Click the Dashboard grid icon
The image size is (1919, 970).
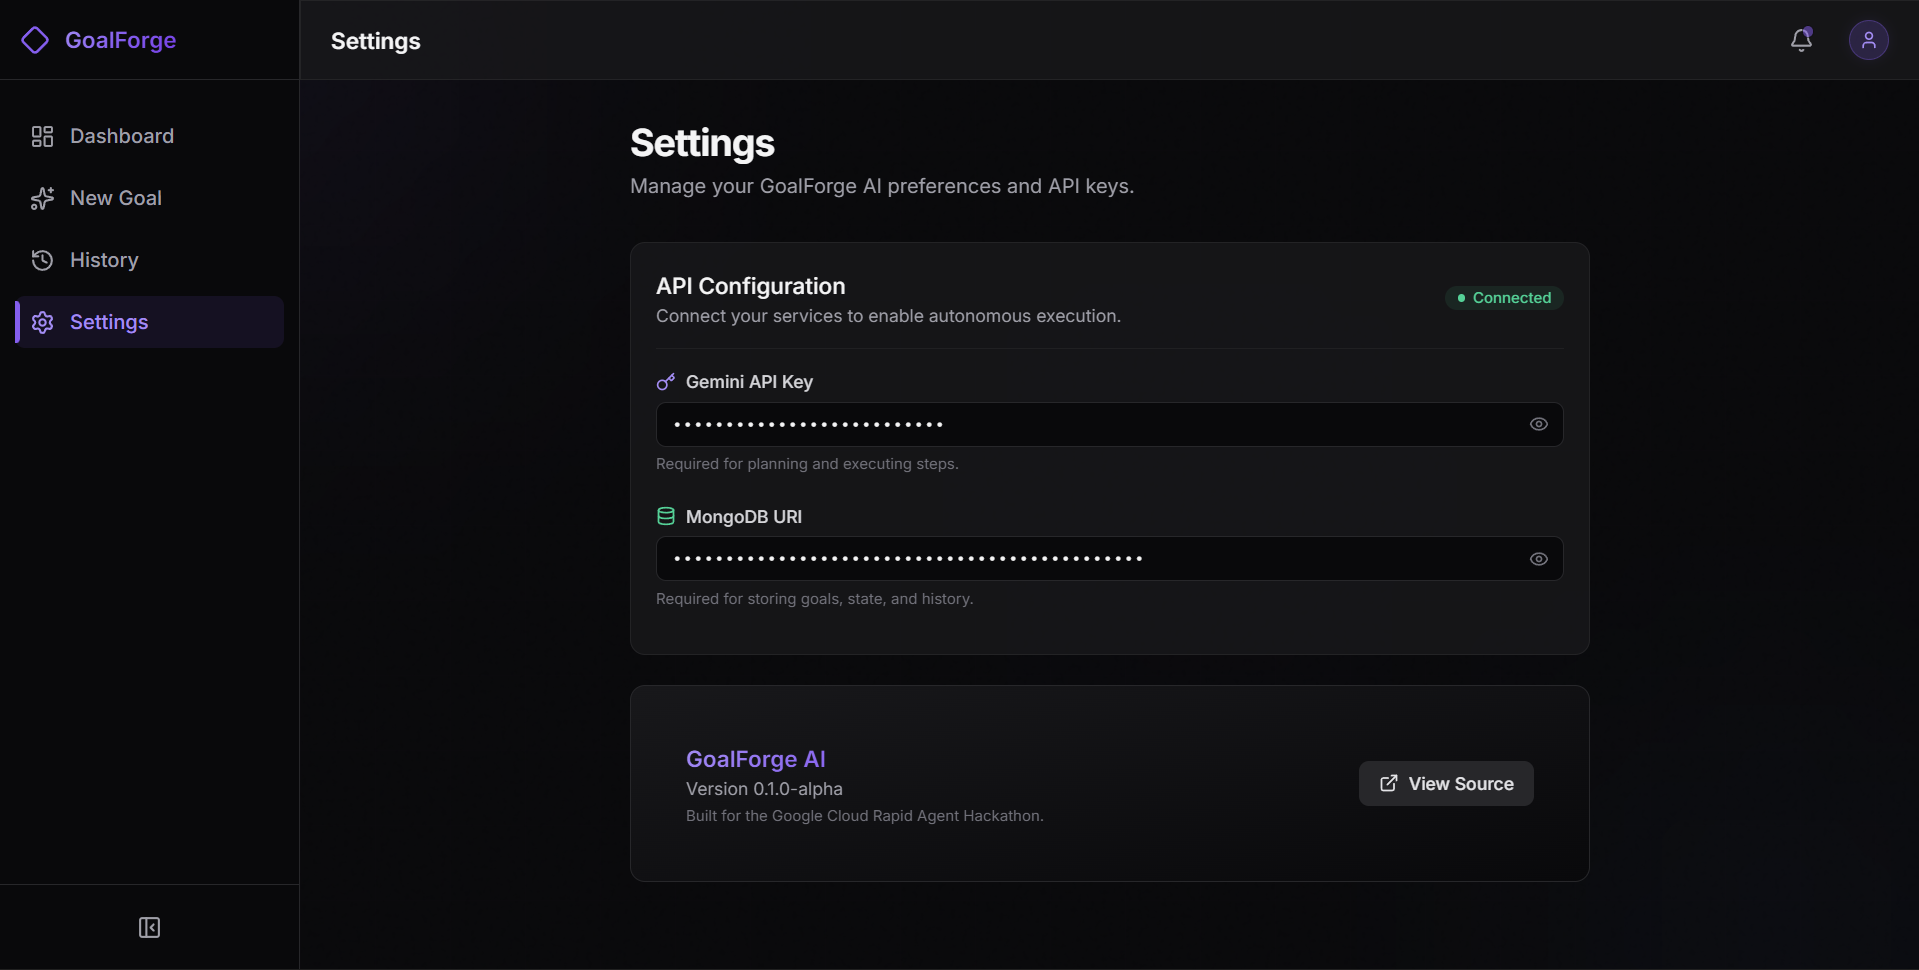click(42, 136)
